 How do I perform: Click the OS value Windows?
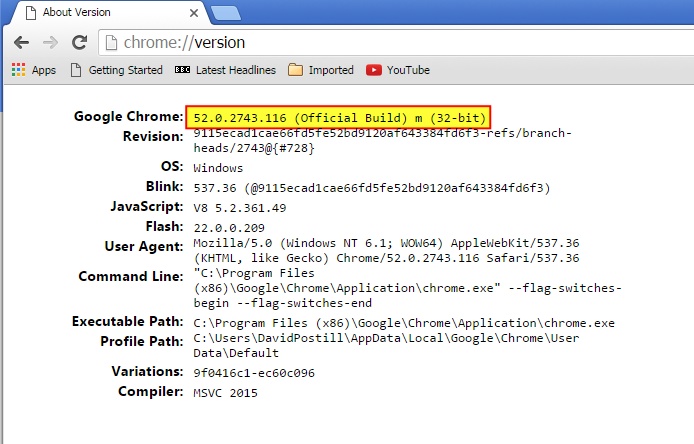click(x=218, y=168)
